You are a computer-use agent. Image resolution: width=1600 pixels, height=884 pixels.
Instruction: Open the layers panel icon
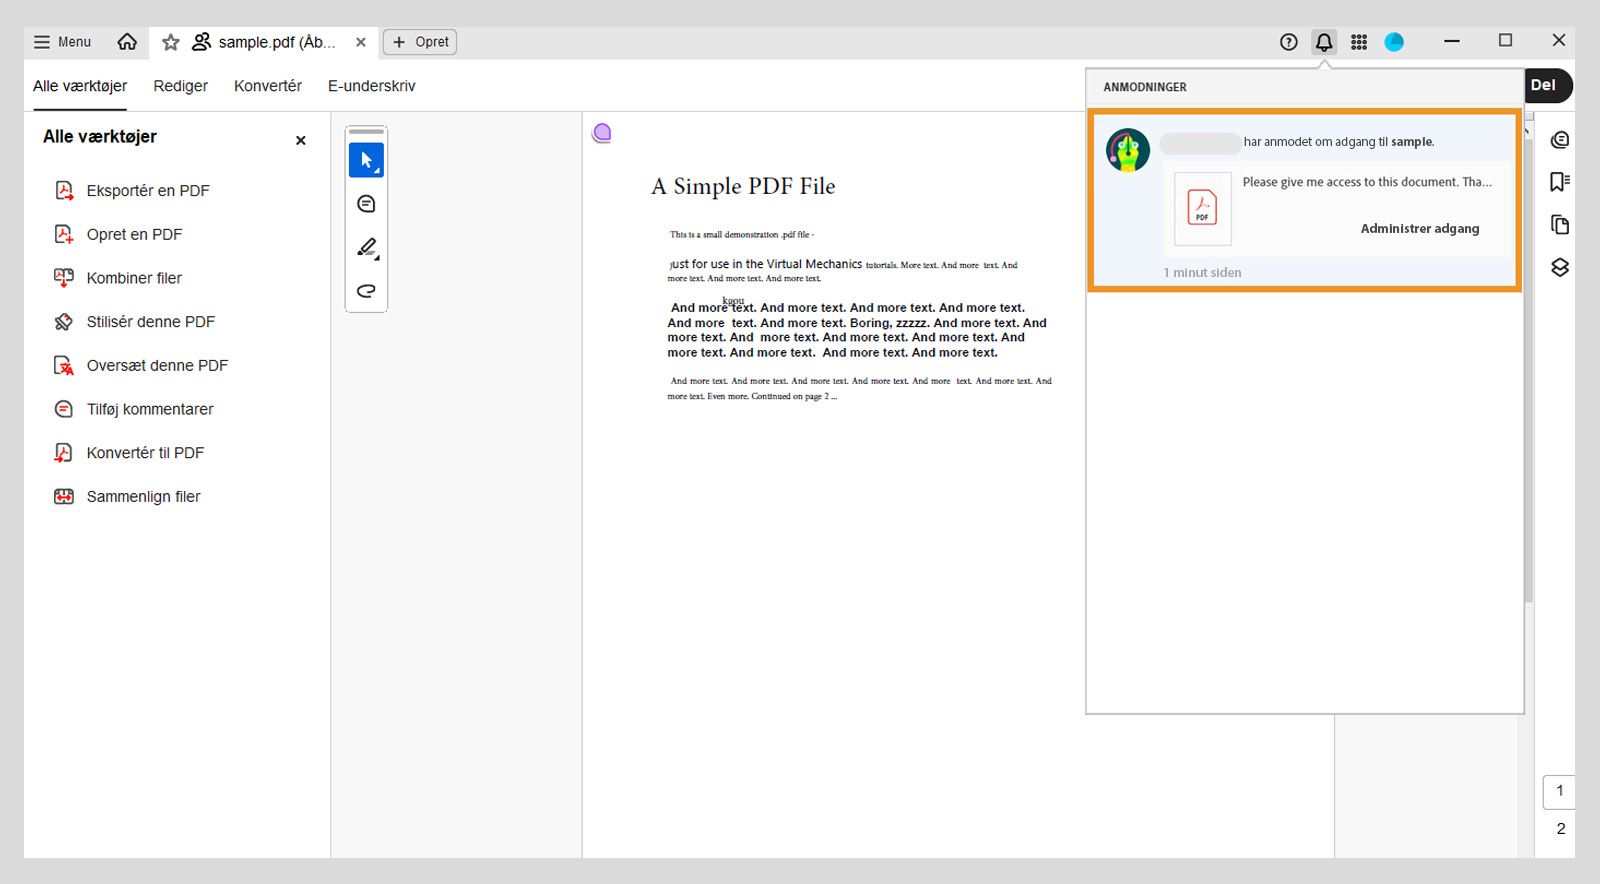click(1559, 268)
